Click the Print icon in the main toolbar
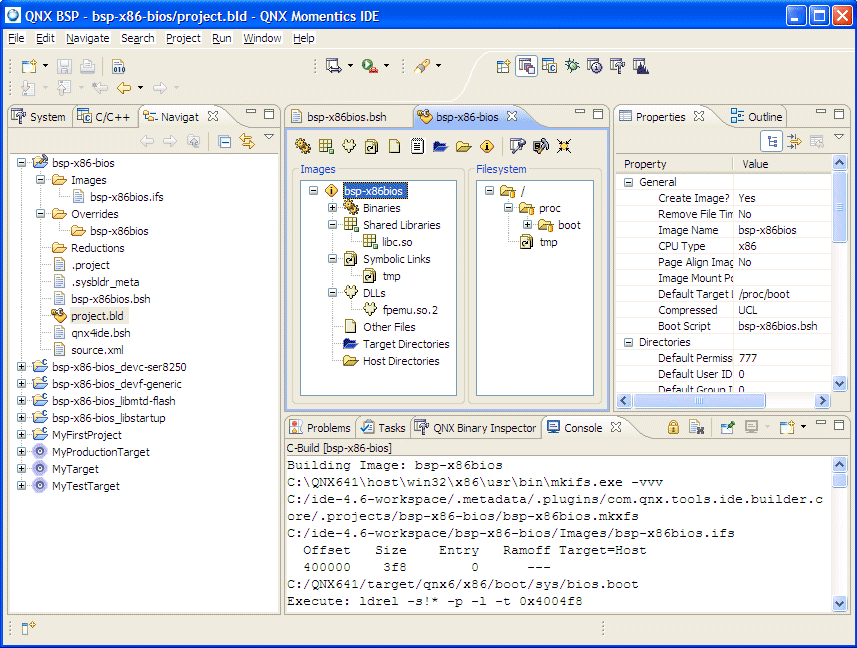 click(87, 67)
